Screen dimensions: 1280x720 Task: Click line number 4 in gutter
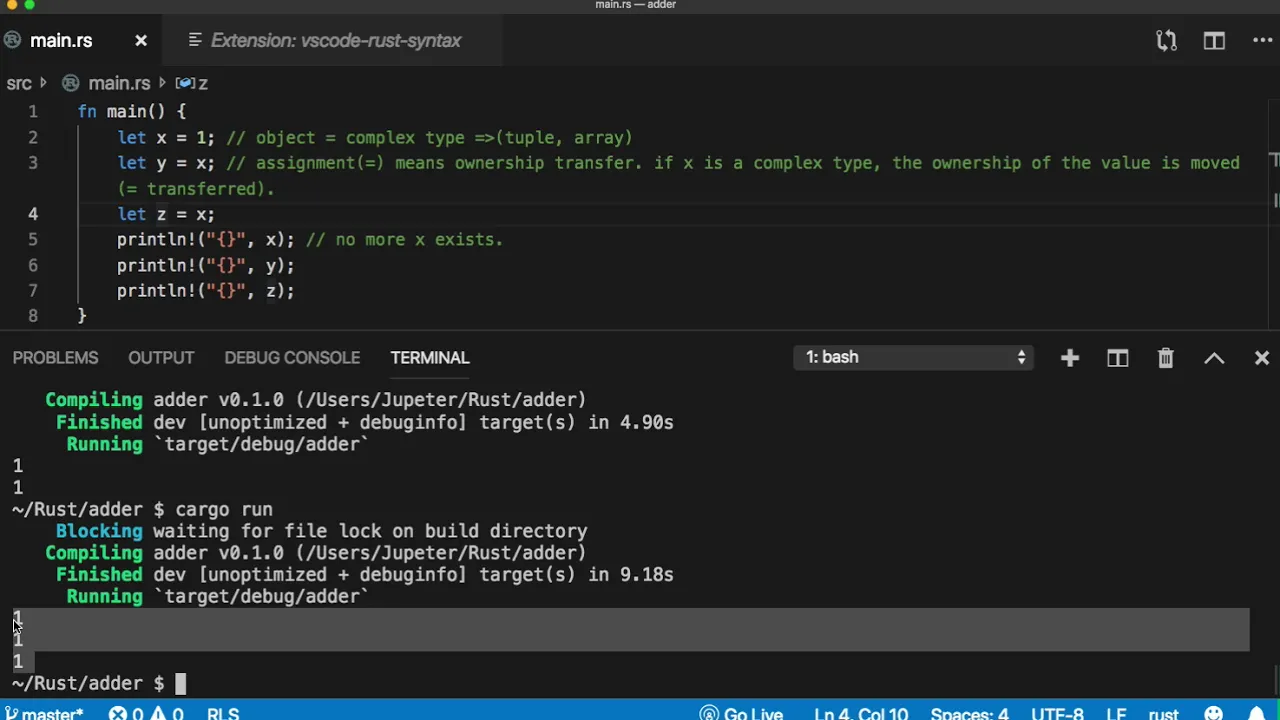click(33, 214)
